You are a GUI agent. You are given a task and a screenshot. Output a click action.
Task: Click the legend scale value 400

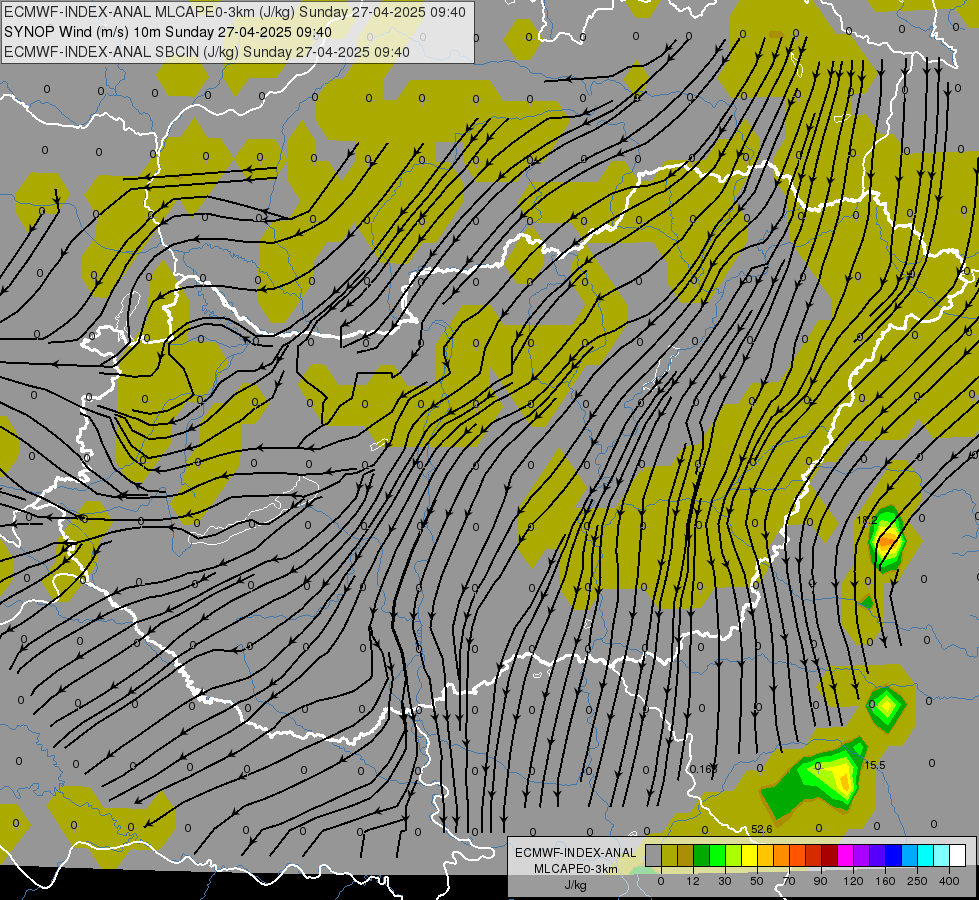pos(949,881)
